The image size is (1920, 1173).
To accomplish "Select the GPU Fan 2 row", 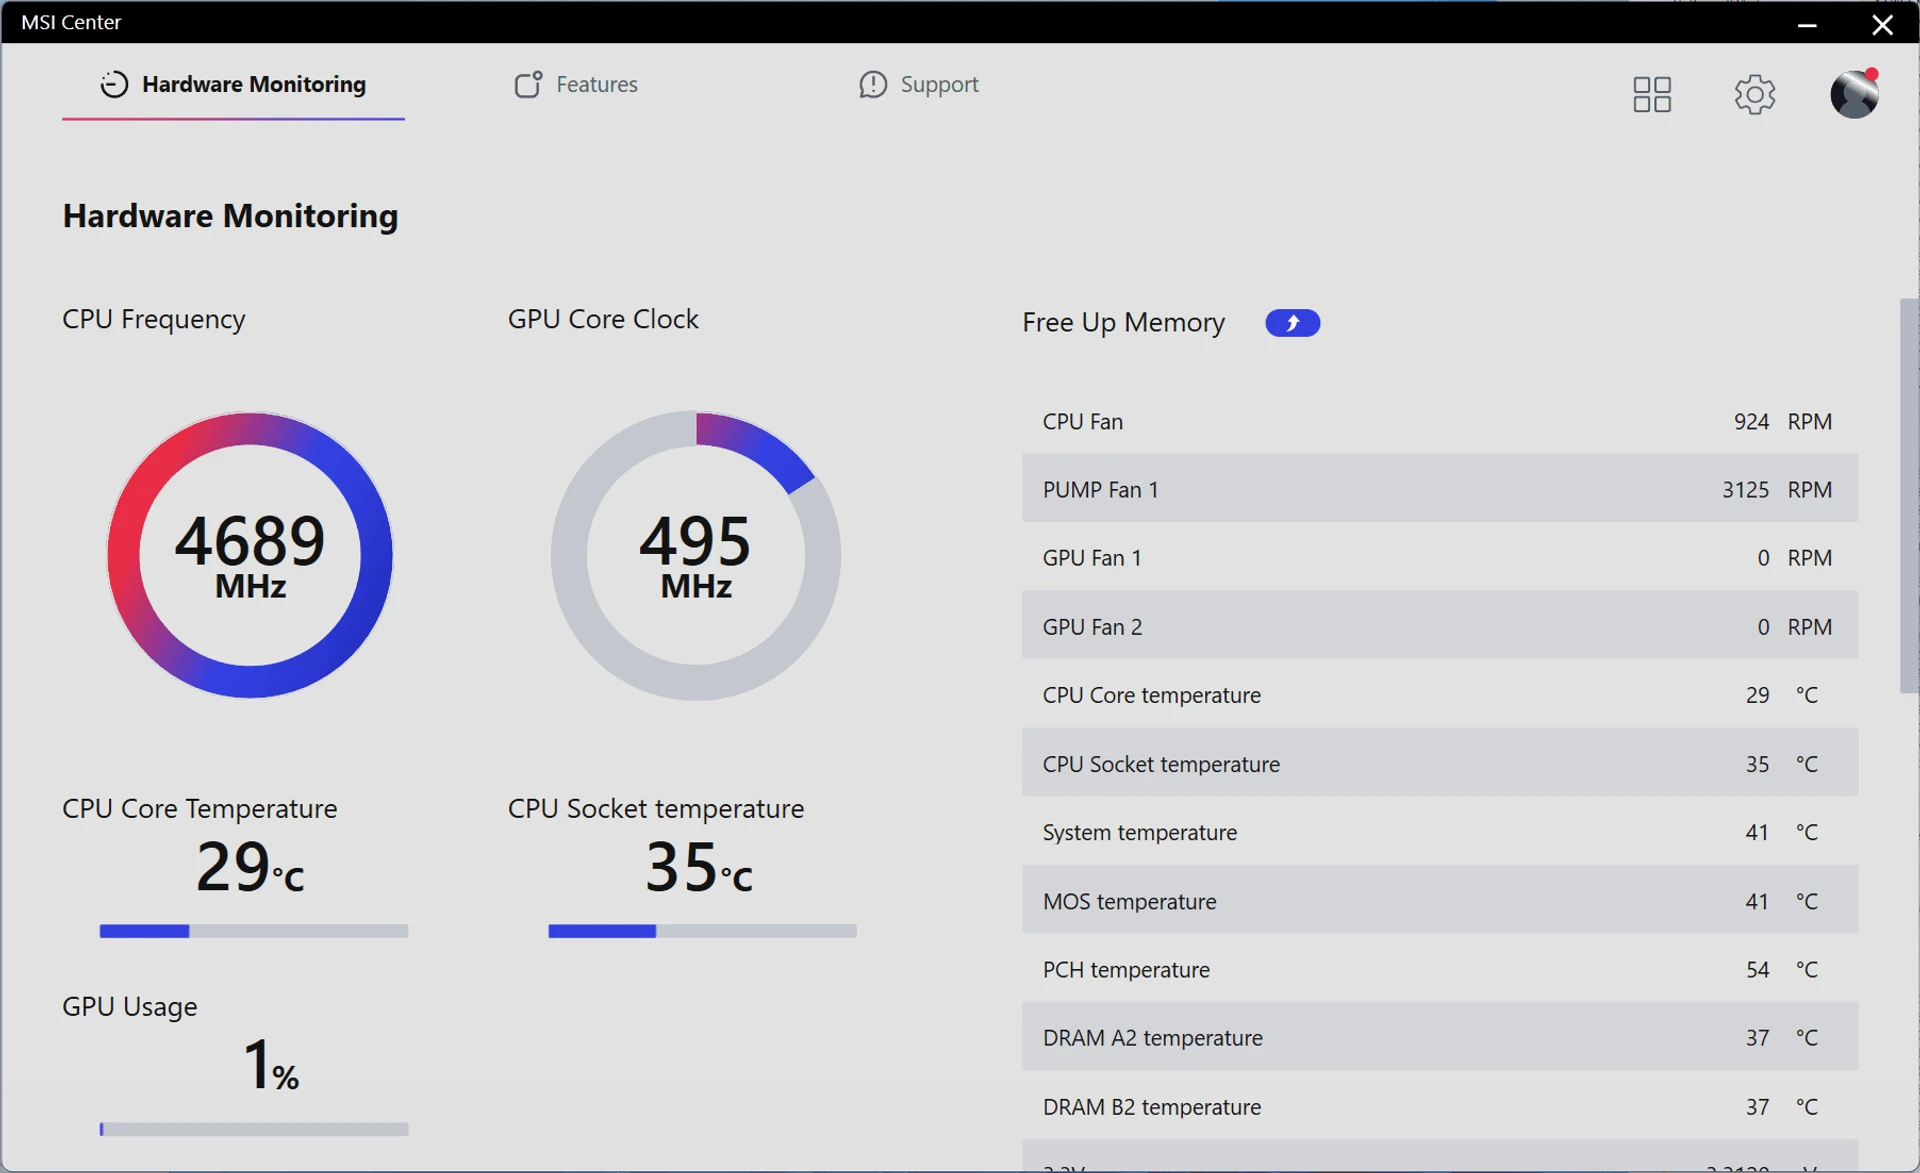I will click(x=1440, y=626).
